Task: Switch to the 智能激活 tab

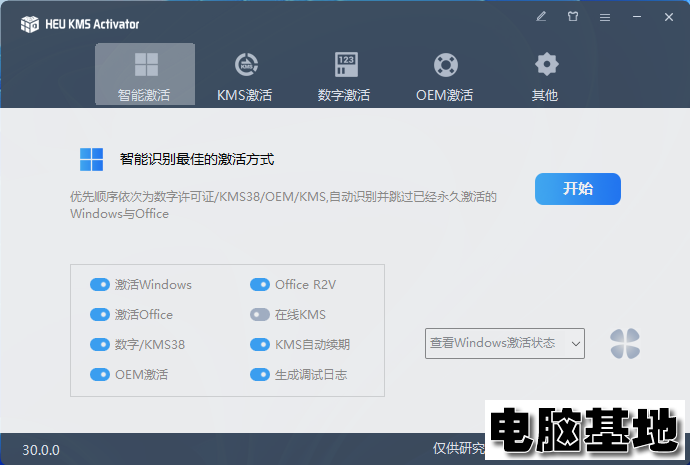Action: point(145,74)
